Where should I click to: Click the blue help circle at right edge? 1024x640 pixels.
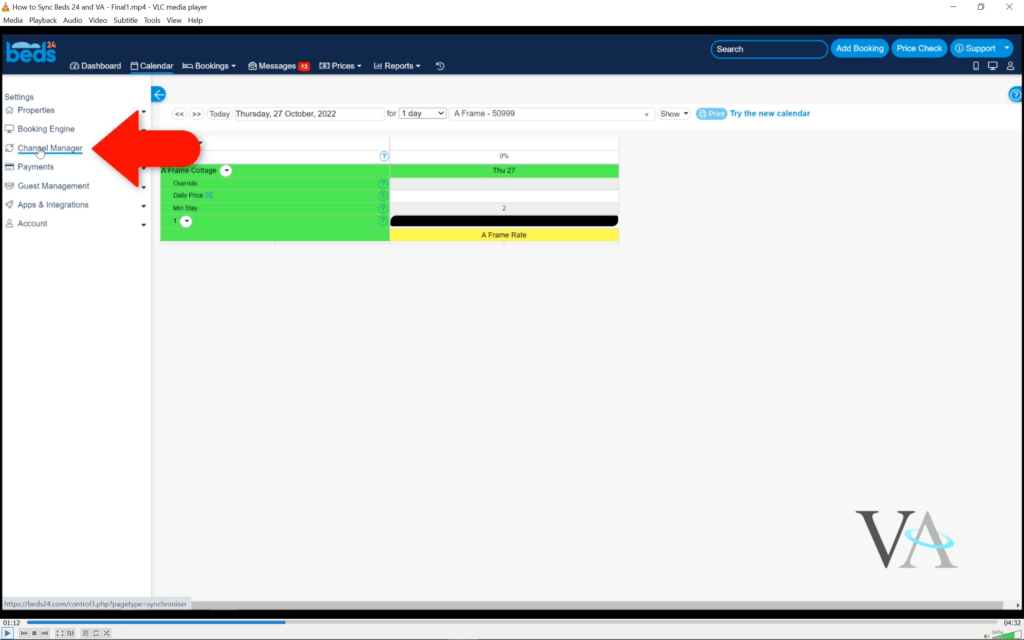(1016, 95)
